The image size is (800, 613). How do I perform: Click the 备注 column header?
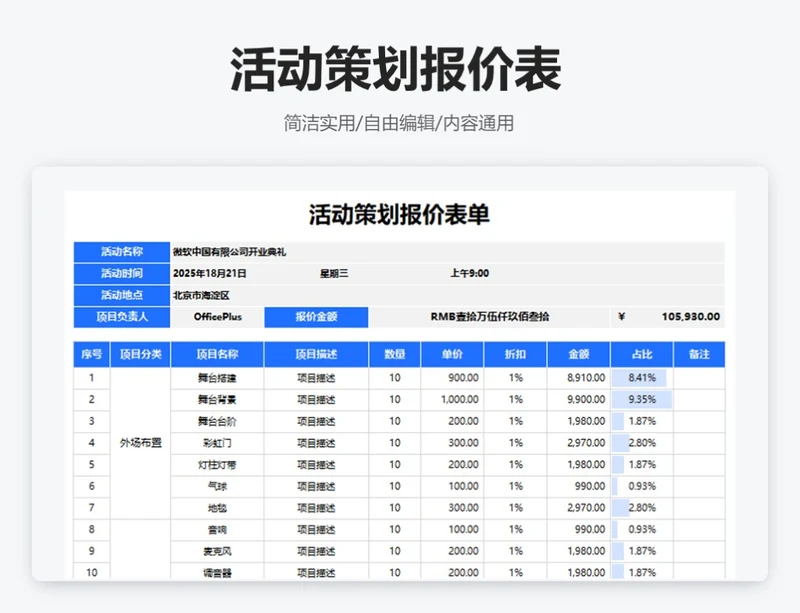tap(699, 354)
